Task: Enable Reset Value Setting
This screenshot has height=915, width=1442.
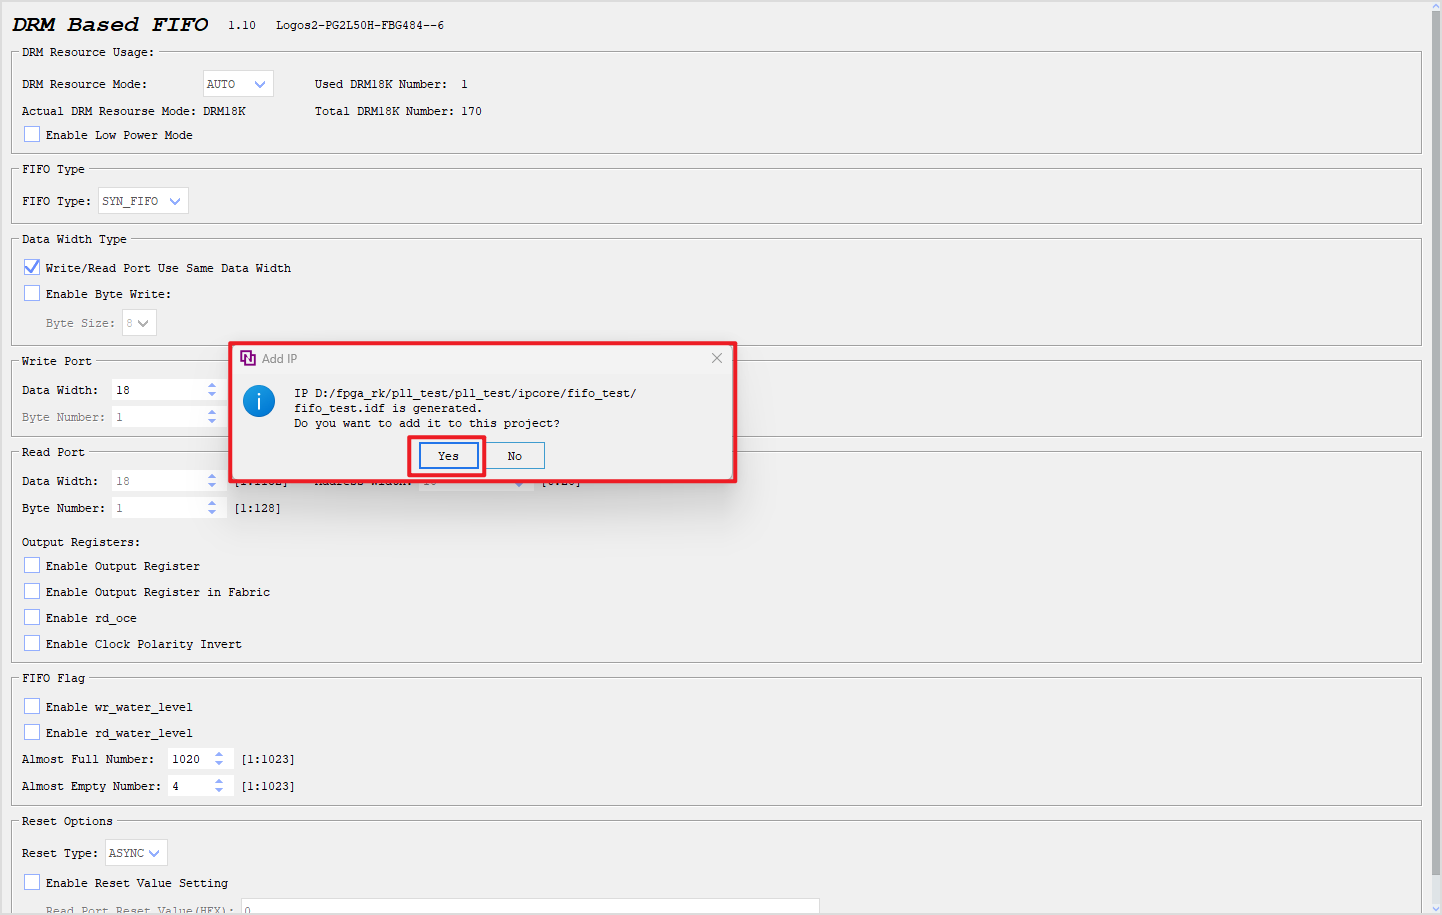Action: click(x=31, y=882)
